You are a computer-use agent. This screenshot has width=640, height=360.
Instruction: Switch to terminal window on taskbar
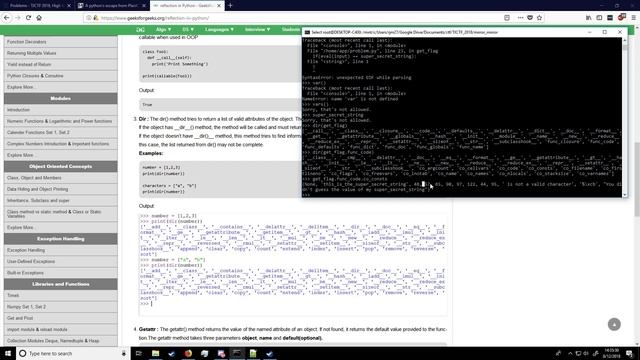[x=237, y=353]
